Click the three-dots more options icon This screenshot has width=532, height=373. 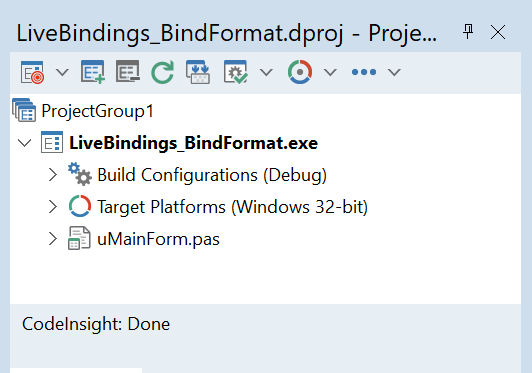[364, 72]
